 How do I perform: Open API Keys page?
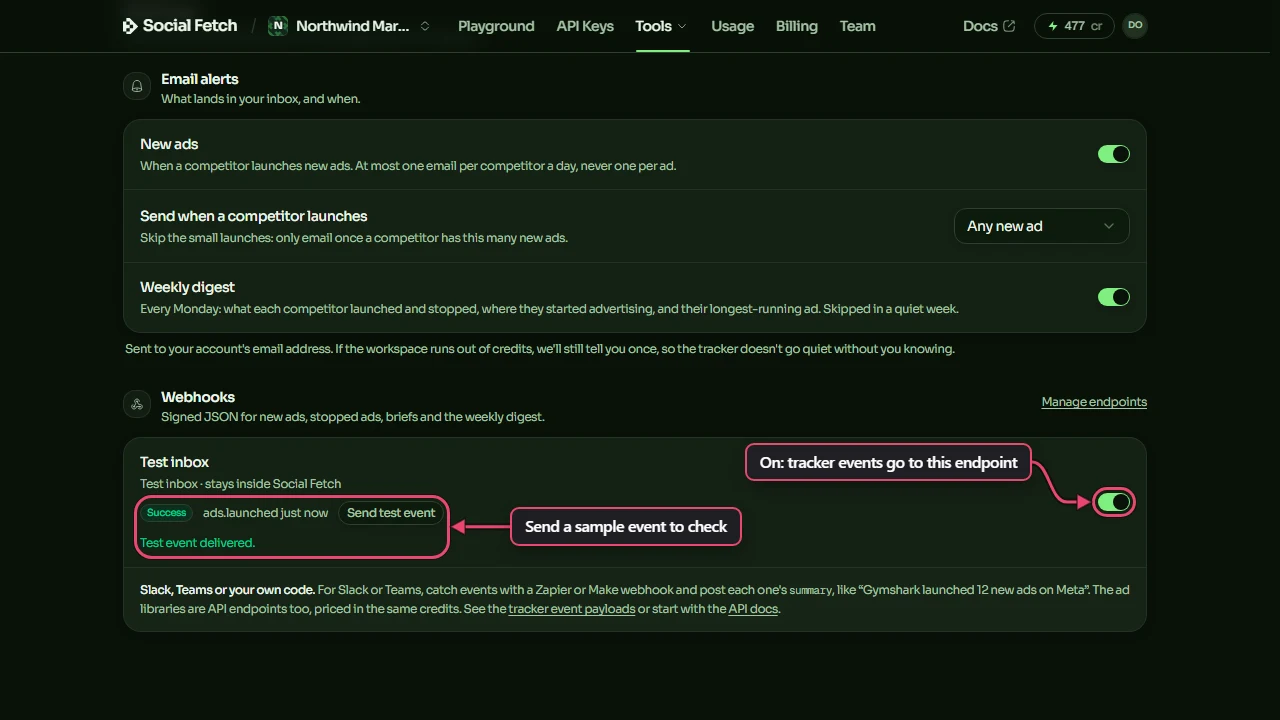585,26
